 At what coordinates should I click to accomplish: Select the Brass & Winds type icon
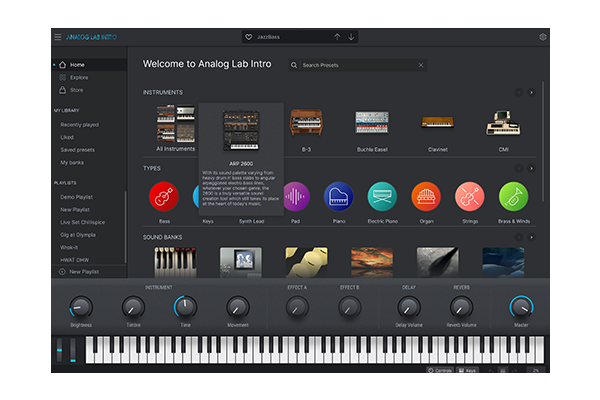coord(512,196)
